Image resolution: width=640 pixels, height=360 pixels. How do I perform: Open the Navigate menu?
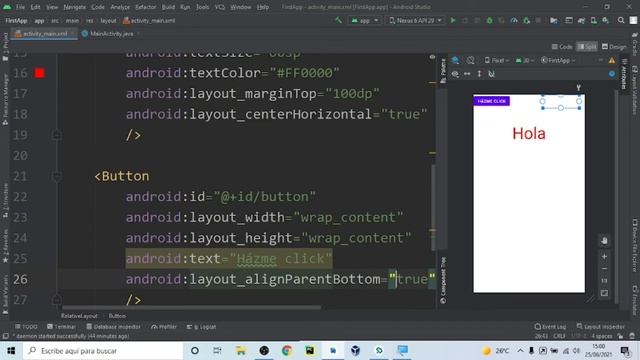click(75, 7)
